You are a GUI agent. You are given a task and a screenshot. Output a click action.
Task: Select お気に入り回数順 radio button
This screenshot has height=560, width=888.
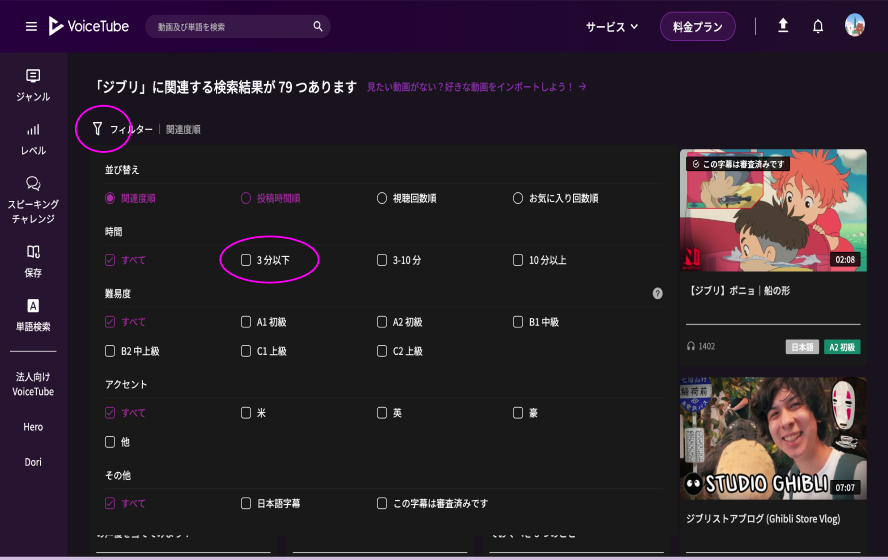[x=518, y=198]
